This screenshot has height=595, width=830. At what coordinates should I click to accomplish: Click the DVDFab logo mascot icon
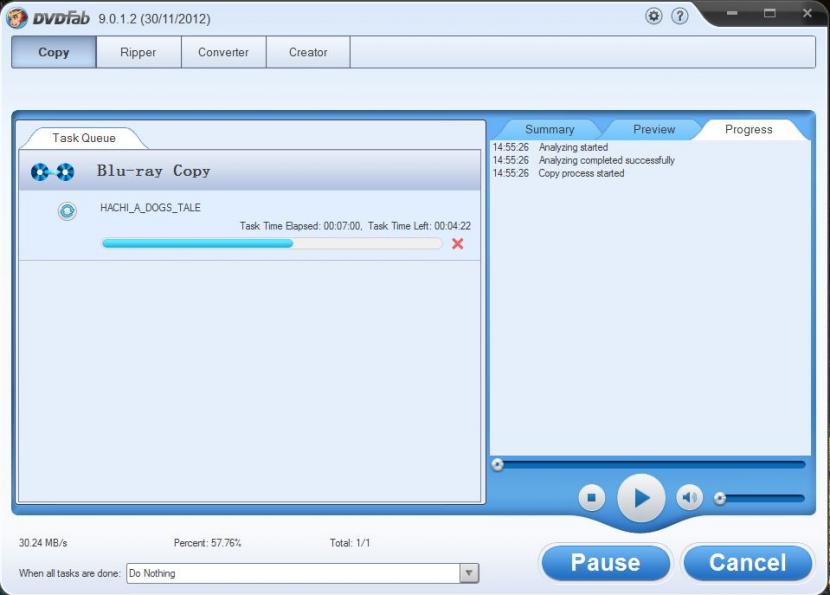click(17, 18)
